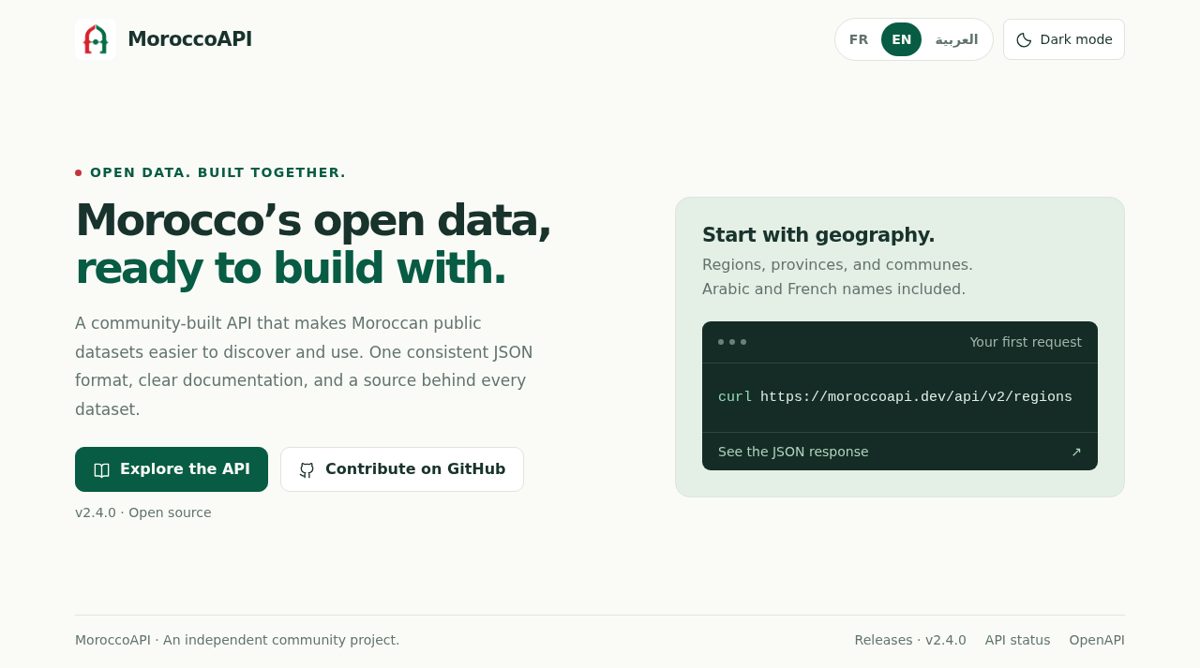Open the Releases · v2.4.0 footer link
This screenshot has height=668, width=1200.
pos(910,640)
